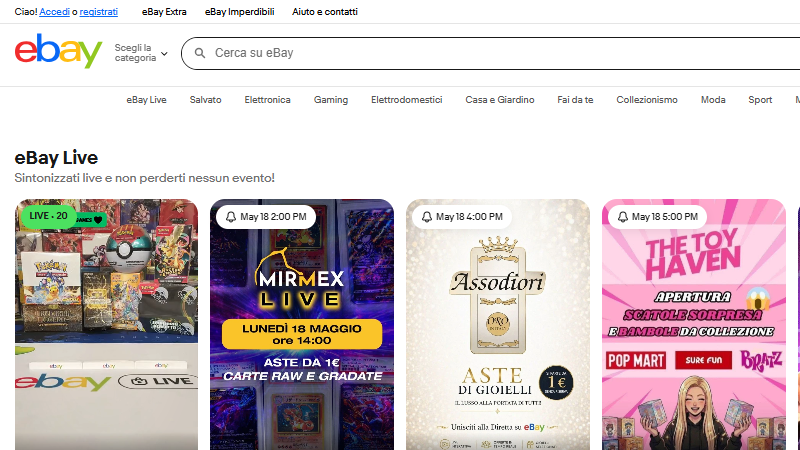Image resolution: width=800 pixels, height=450 pixels.
Task: Select Sport in category navigation
Action: click(x=760, y=100)
